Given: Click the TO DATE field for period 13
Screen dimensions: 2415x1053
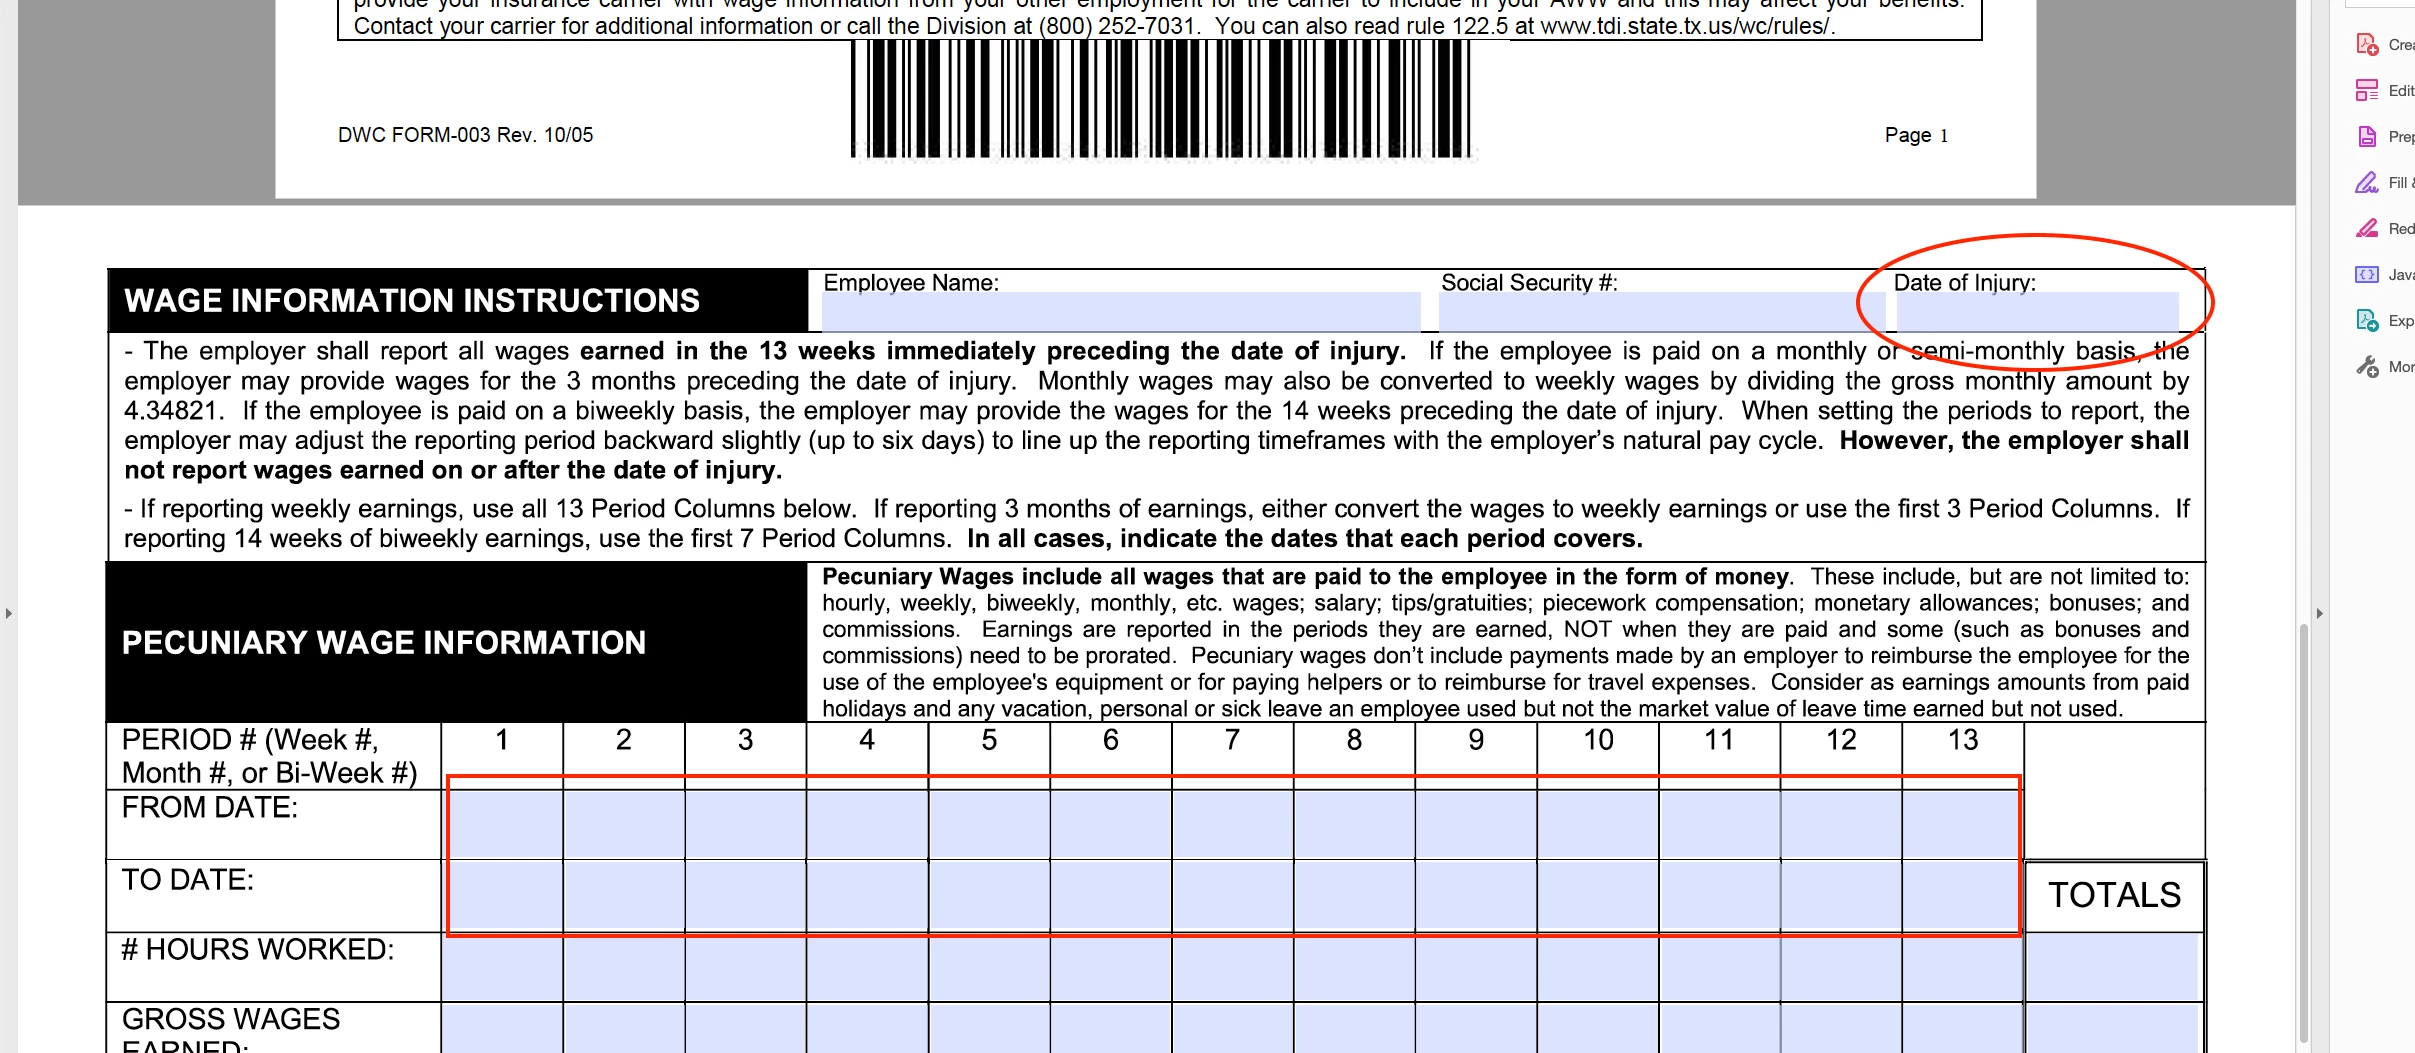Looking at the screenshot, I should point(1962,896).
